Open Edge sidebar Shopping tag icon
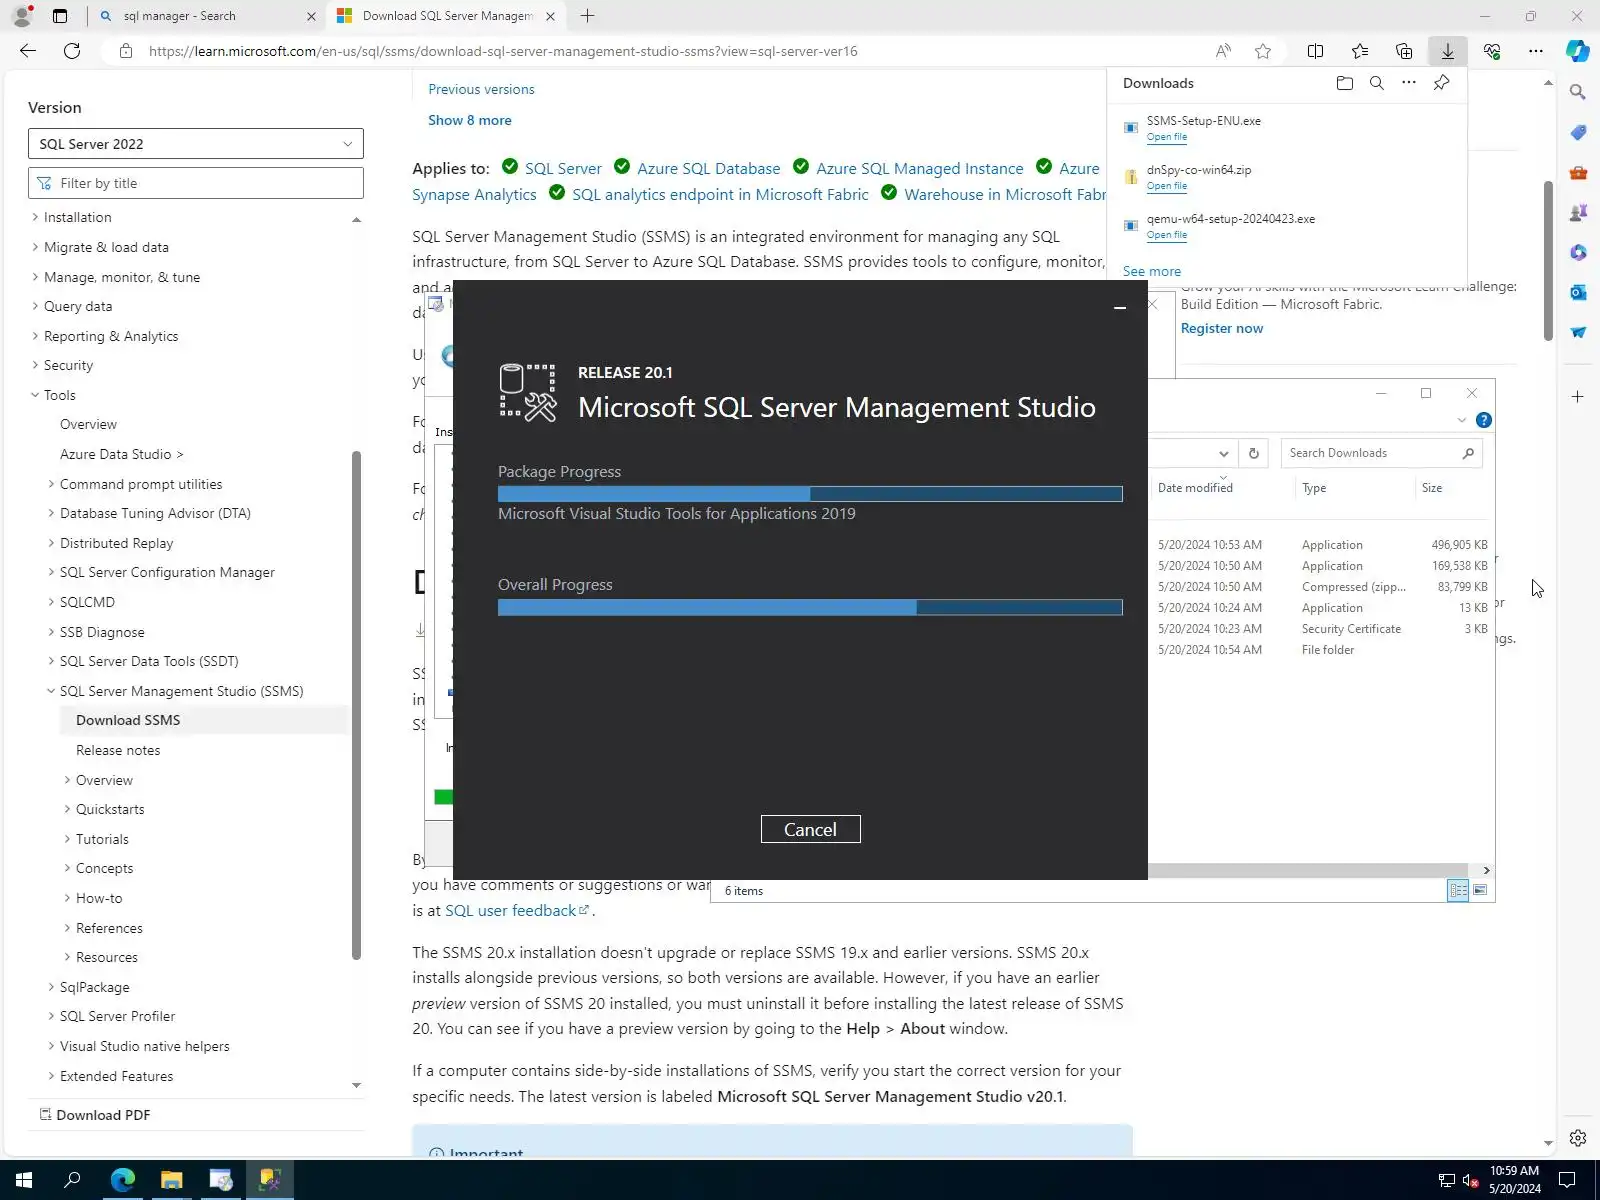Image resolution: width=1600 pixels, height=1200 pixels. click(1578, 132)
